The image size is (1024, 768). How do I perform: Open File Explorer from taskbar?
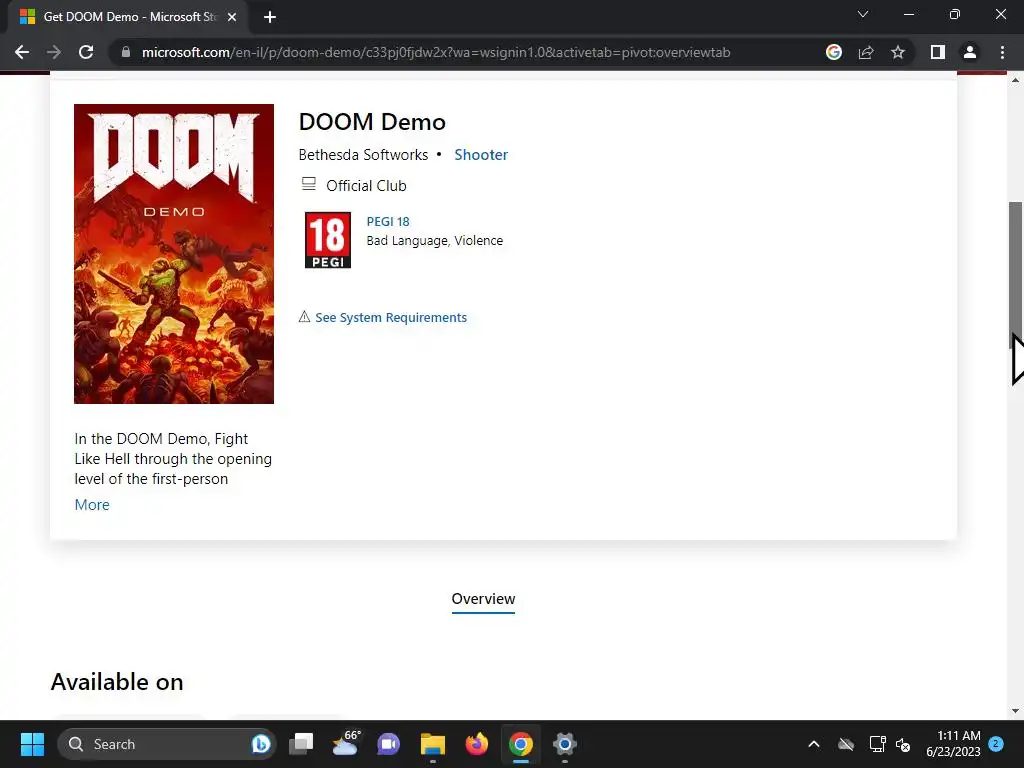coord(432,744)
